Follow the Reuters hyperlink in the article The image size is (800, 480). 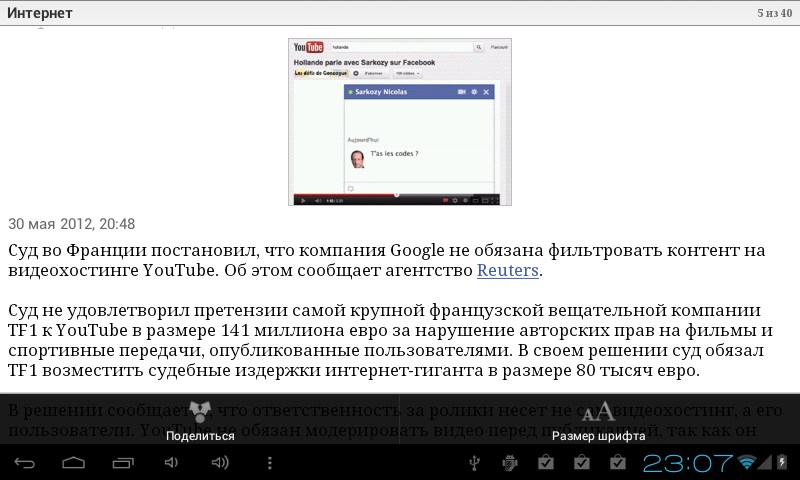coord(508,270)
